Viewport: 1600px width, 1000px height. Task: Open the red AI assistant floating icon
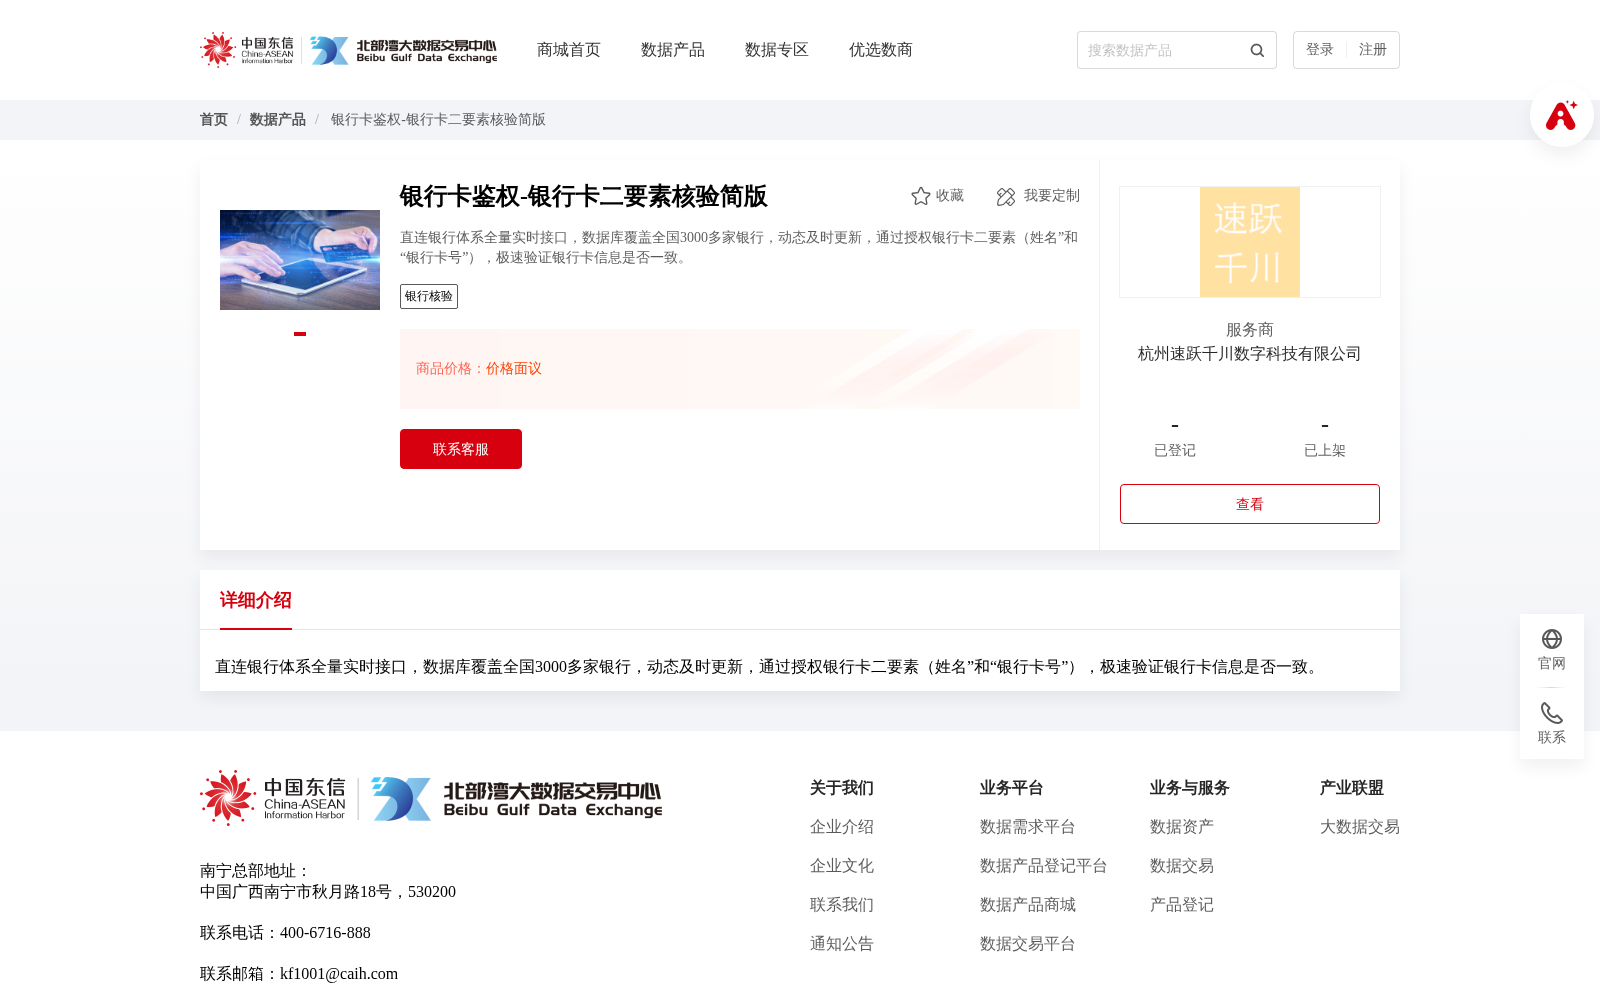click(x=1561, y=115)
